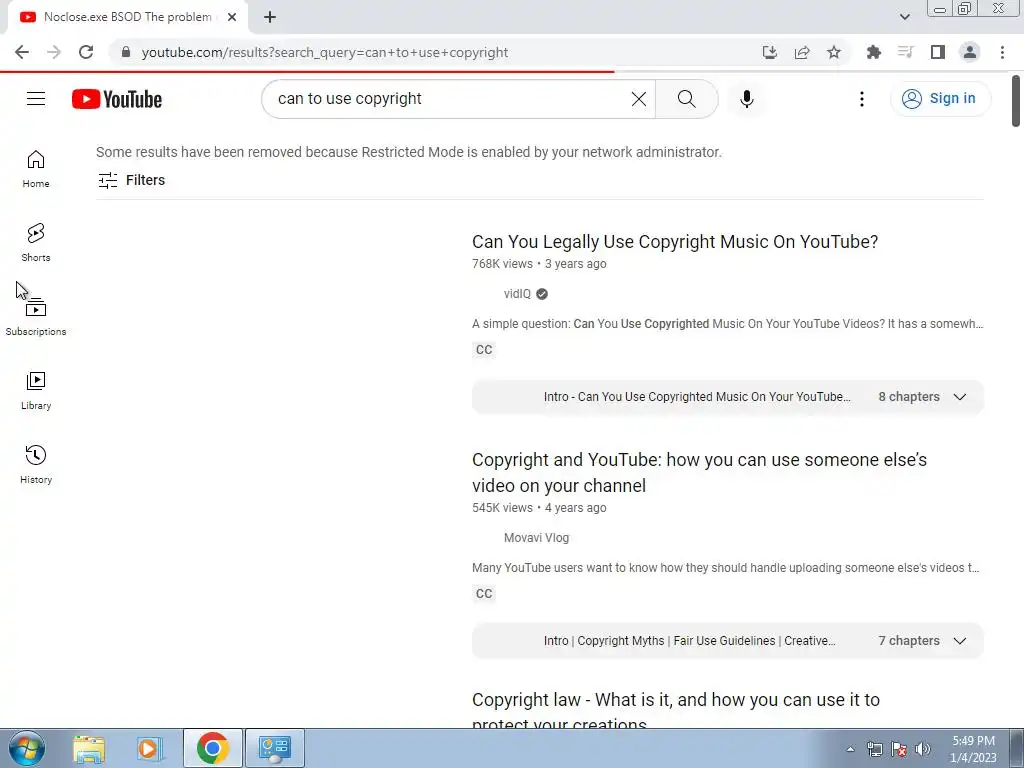This screenshot has width=1024, height=768.
Task: Open Shorts in the sidebar
Action: click(36, 243)
